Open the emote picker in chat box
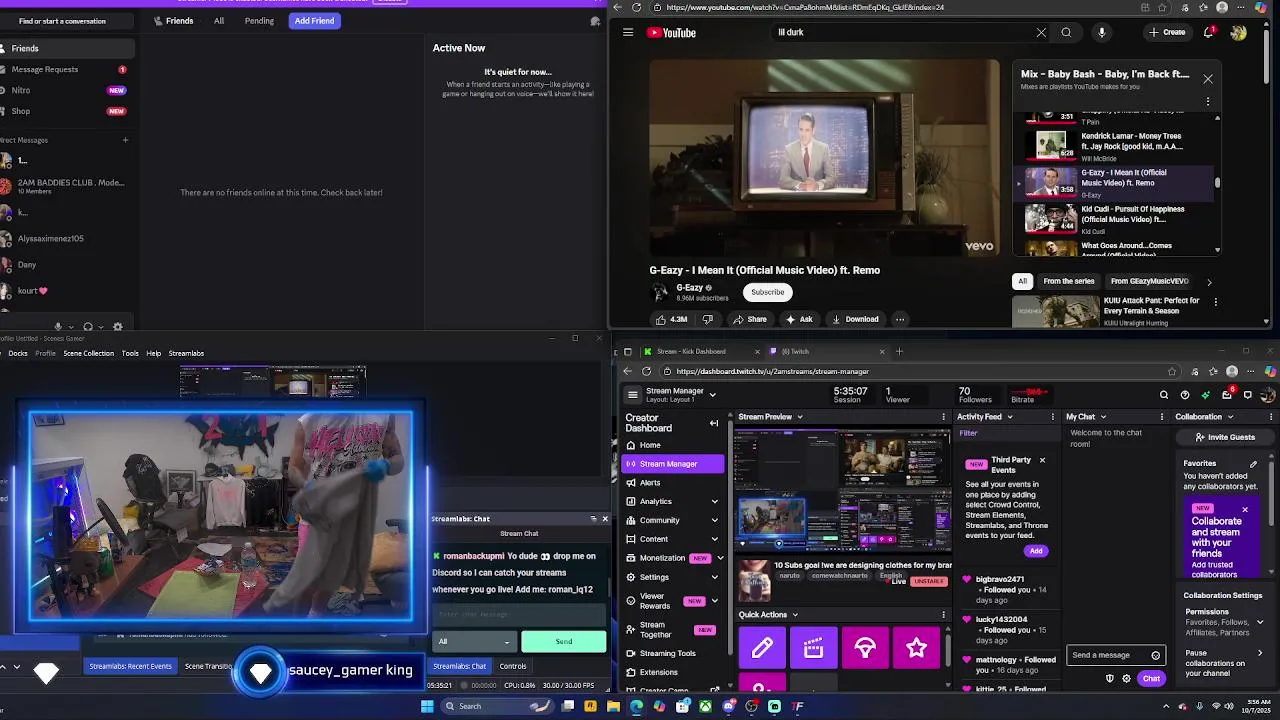 [1155, 655]
